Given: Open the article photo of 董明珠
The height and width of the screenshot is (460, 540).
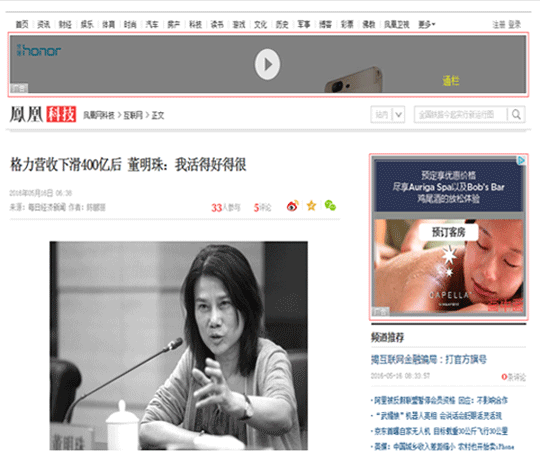Looking at the screenshot, I should point(178,345).
